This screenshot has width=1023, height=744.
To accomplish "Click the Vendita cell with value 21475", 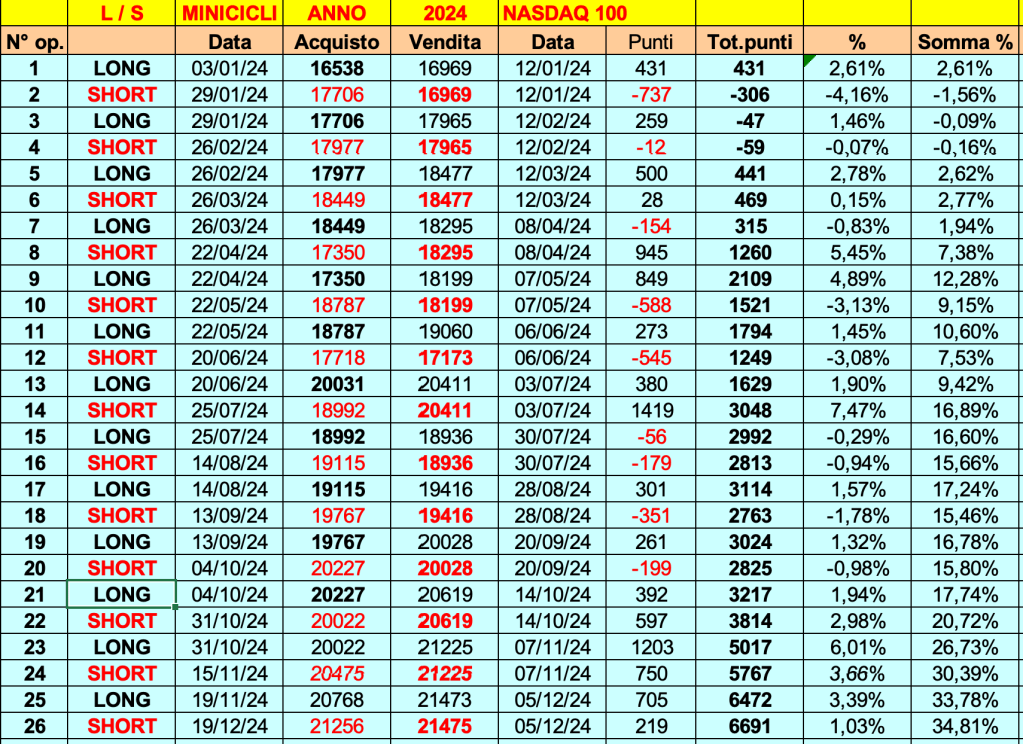I will tap(445, 726).
